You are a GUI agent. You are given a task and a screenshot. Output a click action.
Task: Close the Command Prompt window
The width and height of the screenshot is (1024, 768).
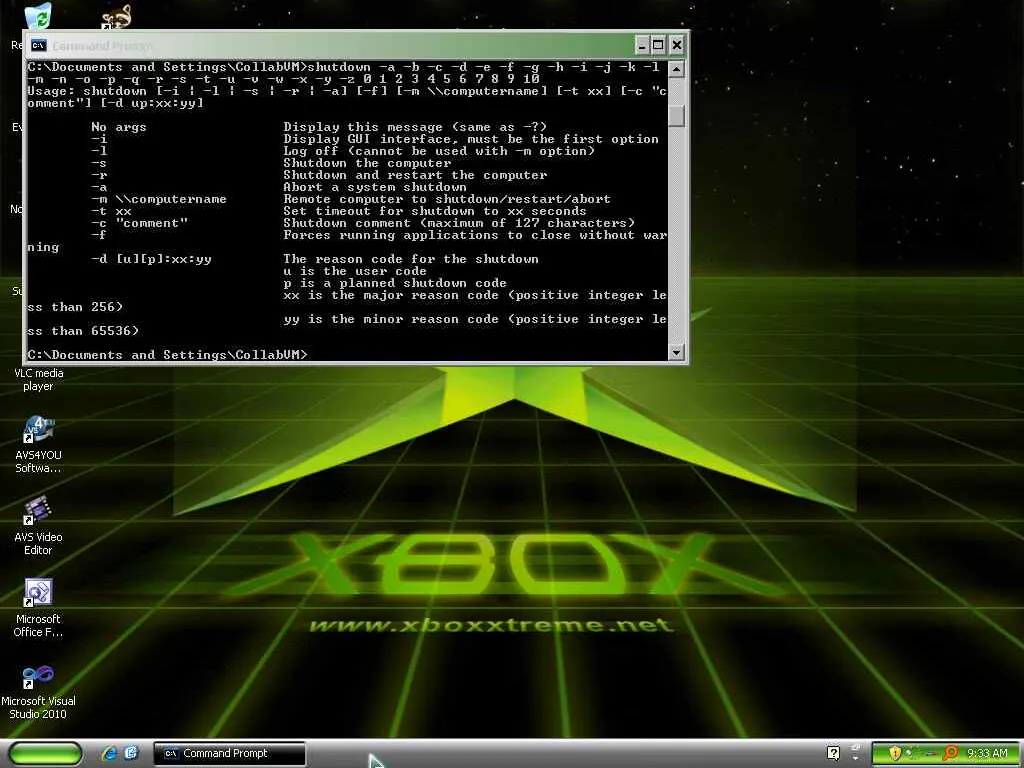point(677,45)
